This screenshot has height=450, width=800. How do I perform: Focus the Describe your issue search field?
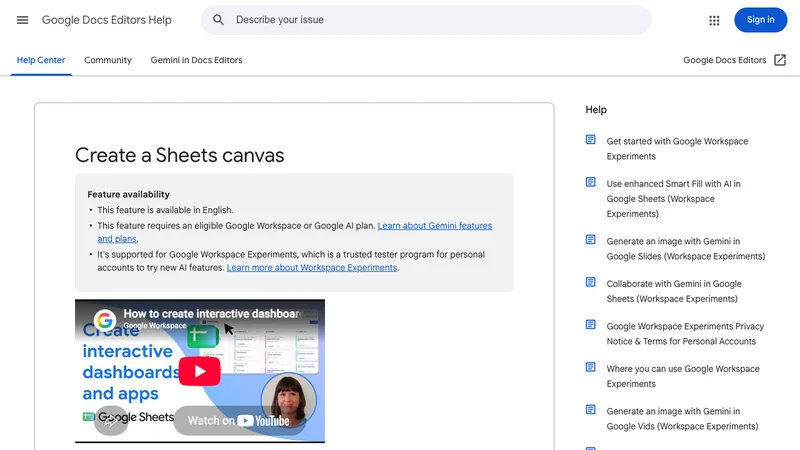(426, 20)
